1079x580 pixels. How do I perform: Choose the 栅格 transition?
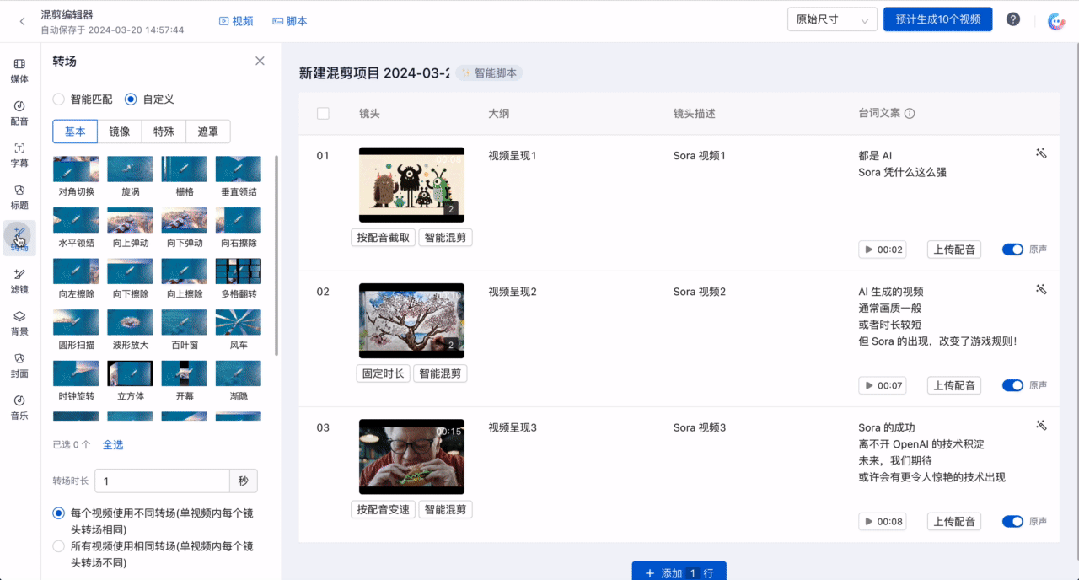[x=184, y=176]
